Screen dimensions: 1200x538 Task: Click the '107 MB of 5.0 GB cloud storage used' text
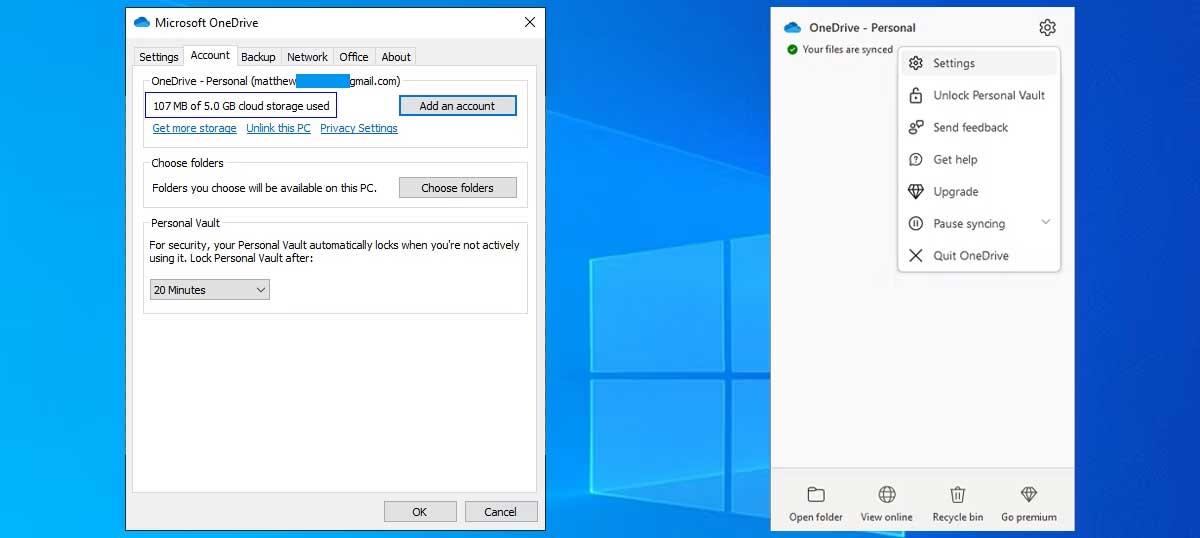pos(241,105)
